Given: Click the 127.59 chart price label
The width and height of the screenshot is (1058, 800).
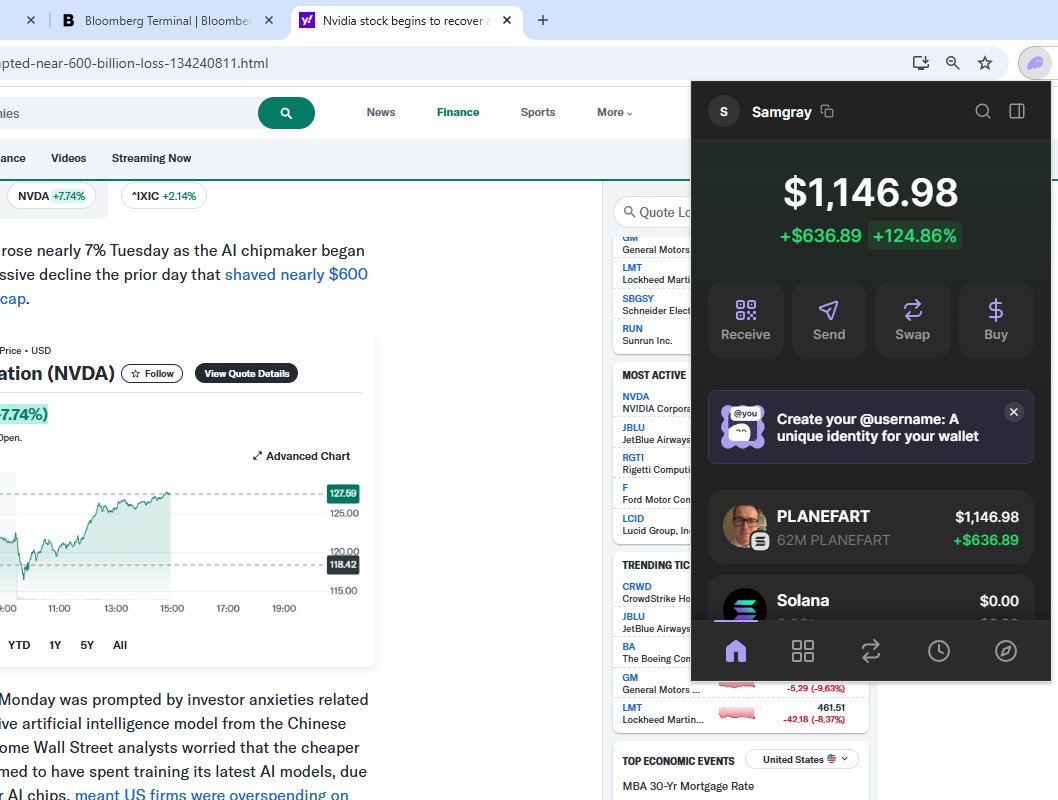Looking at the screenshot, I should coord(343,494).
